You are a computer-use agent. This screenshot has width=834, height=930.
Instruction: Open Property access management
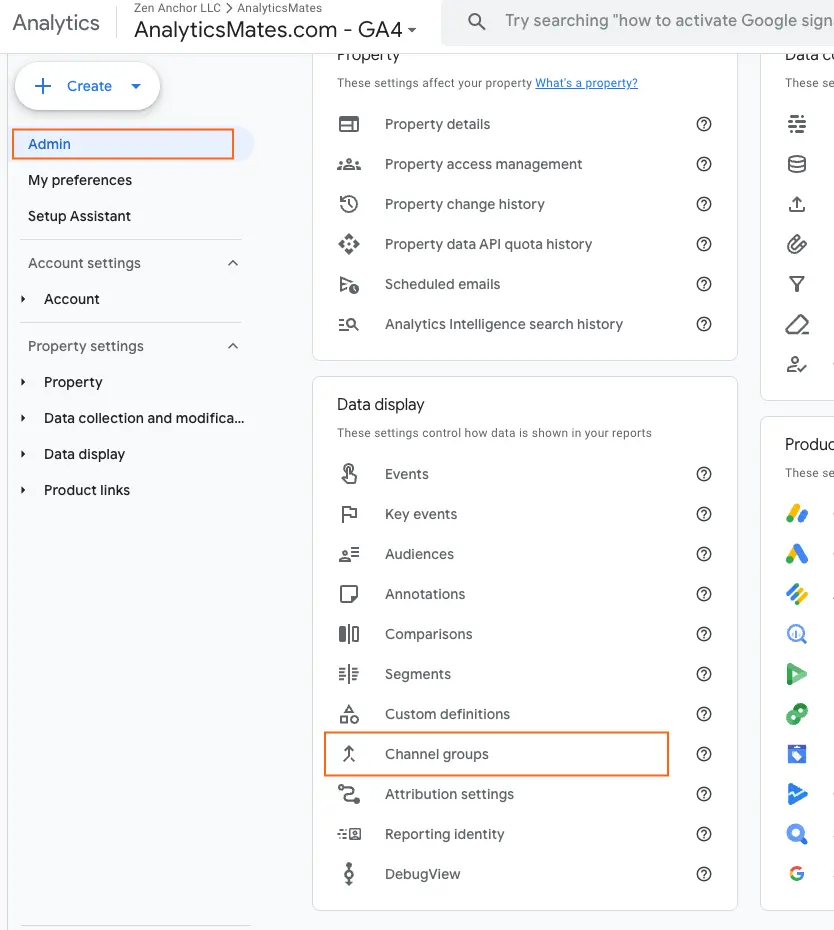point(483,164)
